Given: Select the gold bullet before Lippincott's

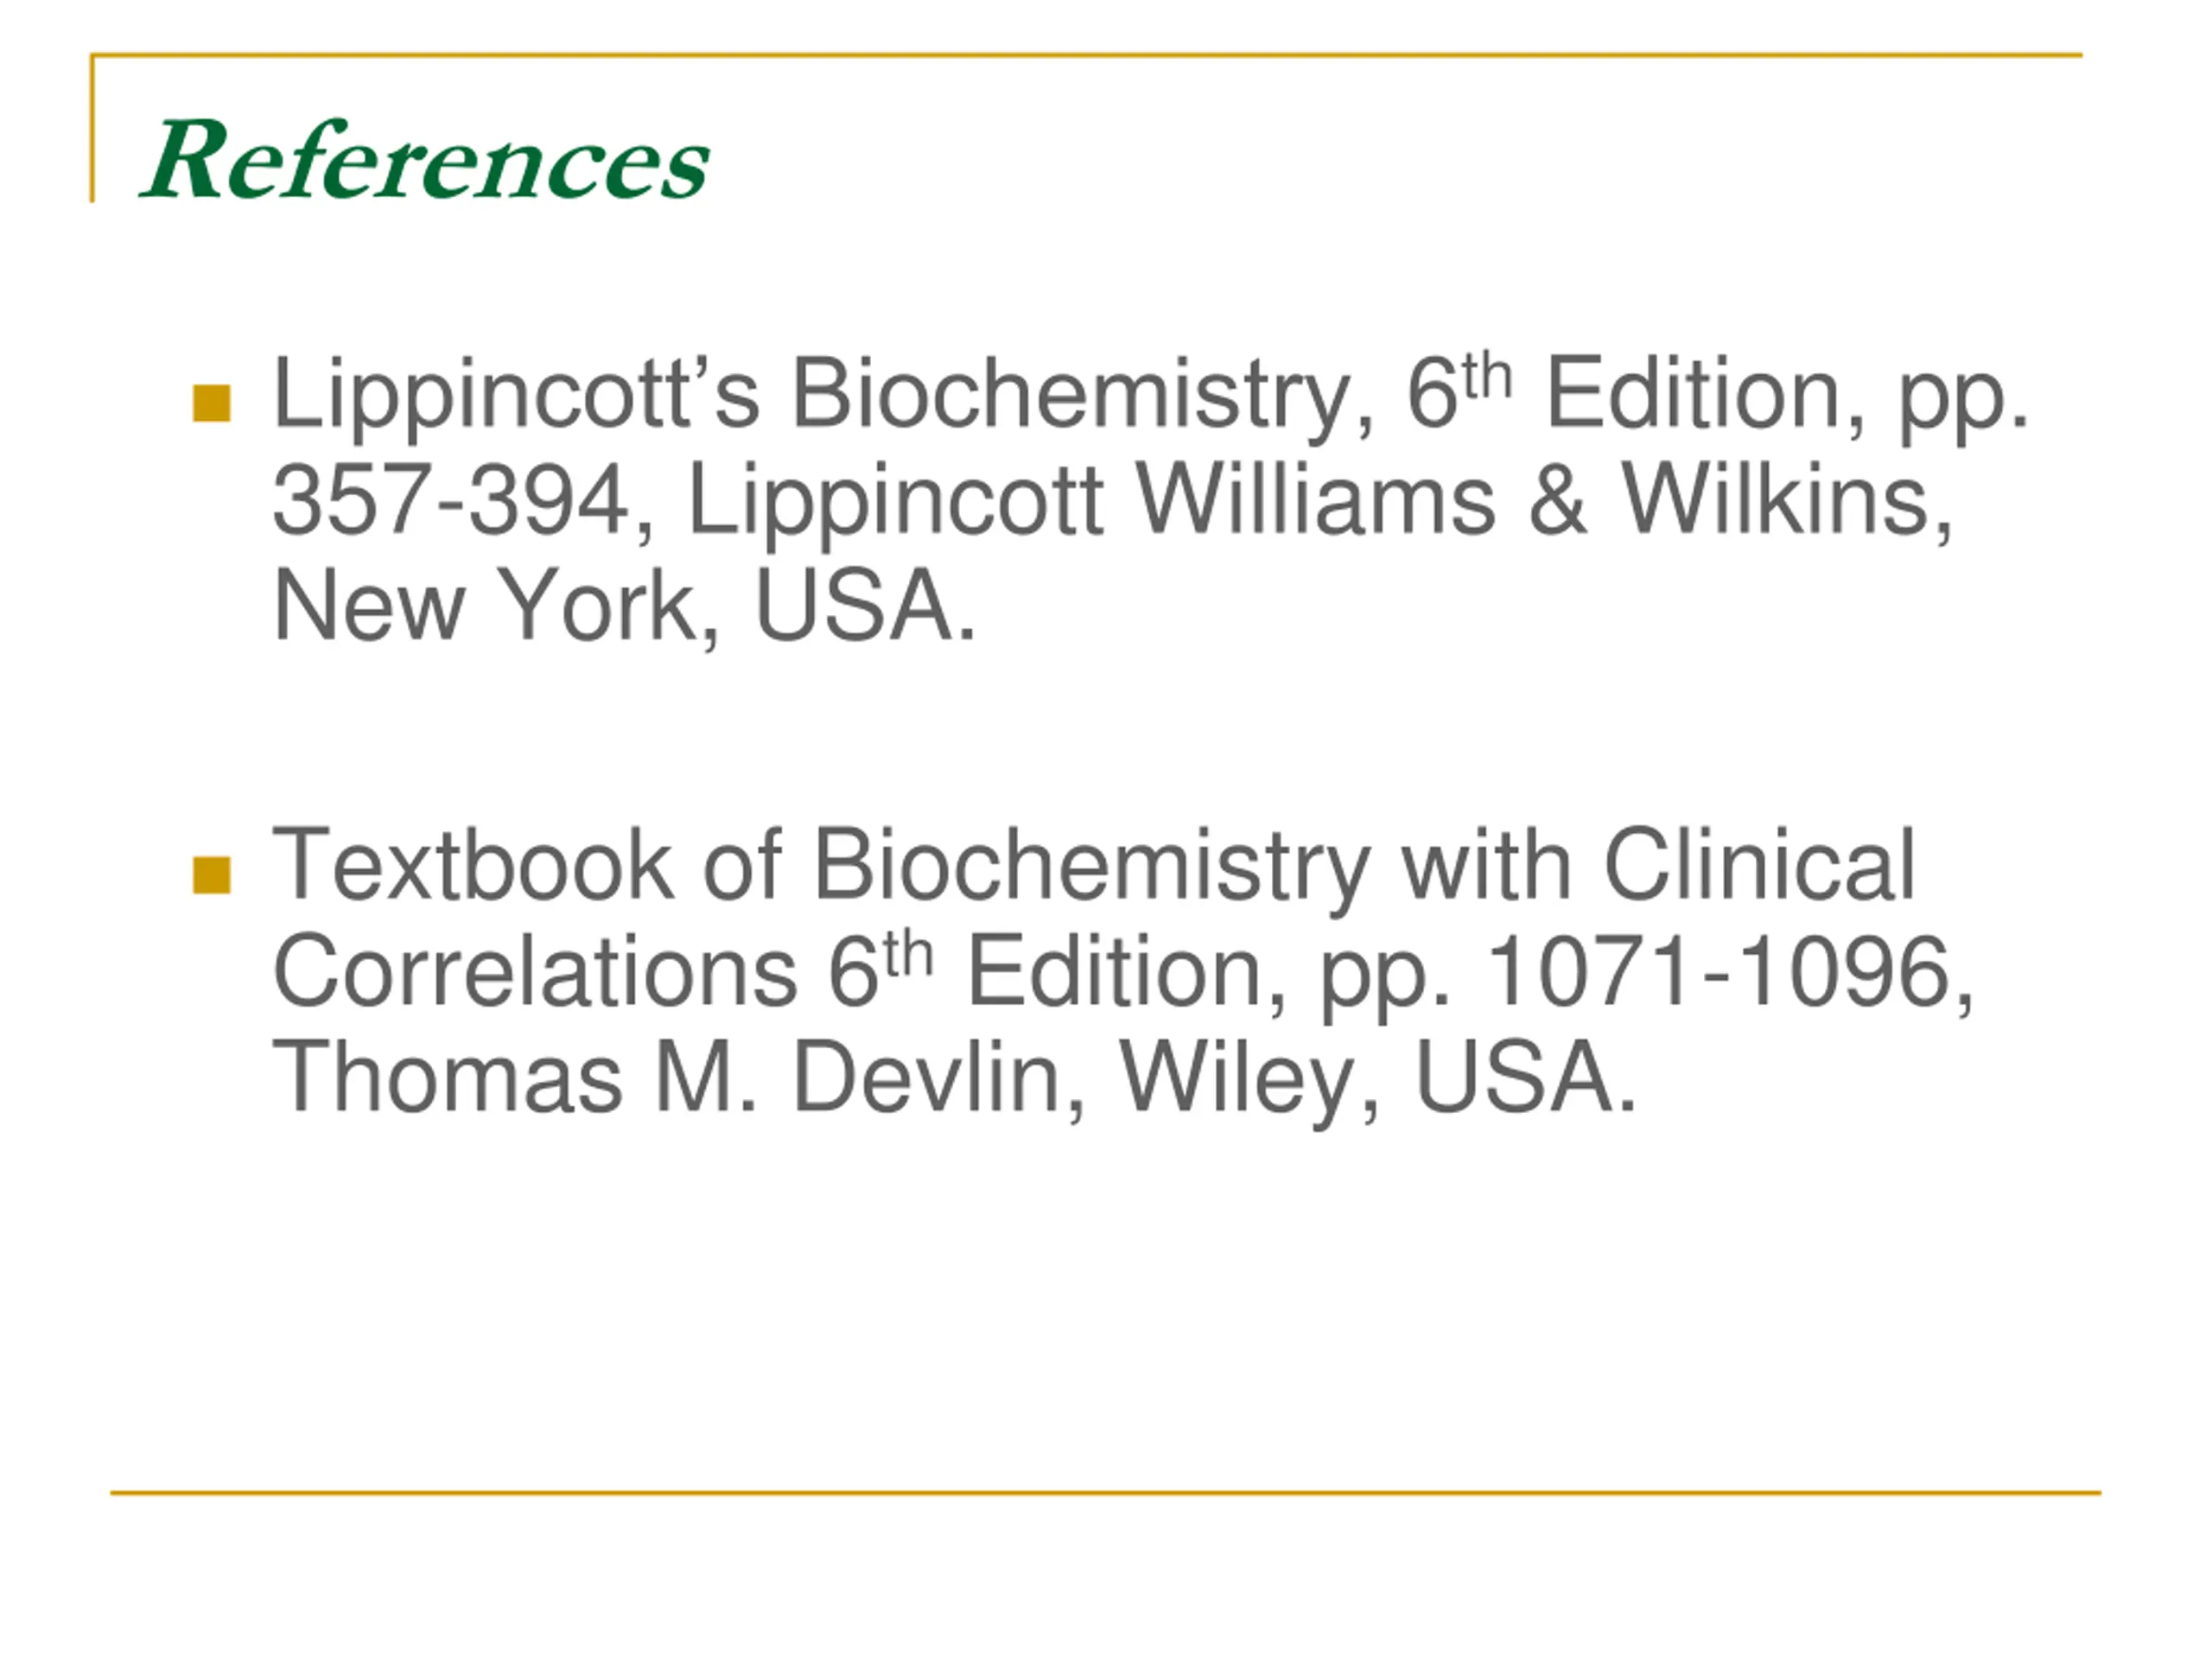Looking at the screenshot, I should (211, 404).
